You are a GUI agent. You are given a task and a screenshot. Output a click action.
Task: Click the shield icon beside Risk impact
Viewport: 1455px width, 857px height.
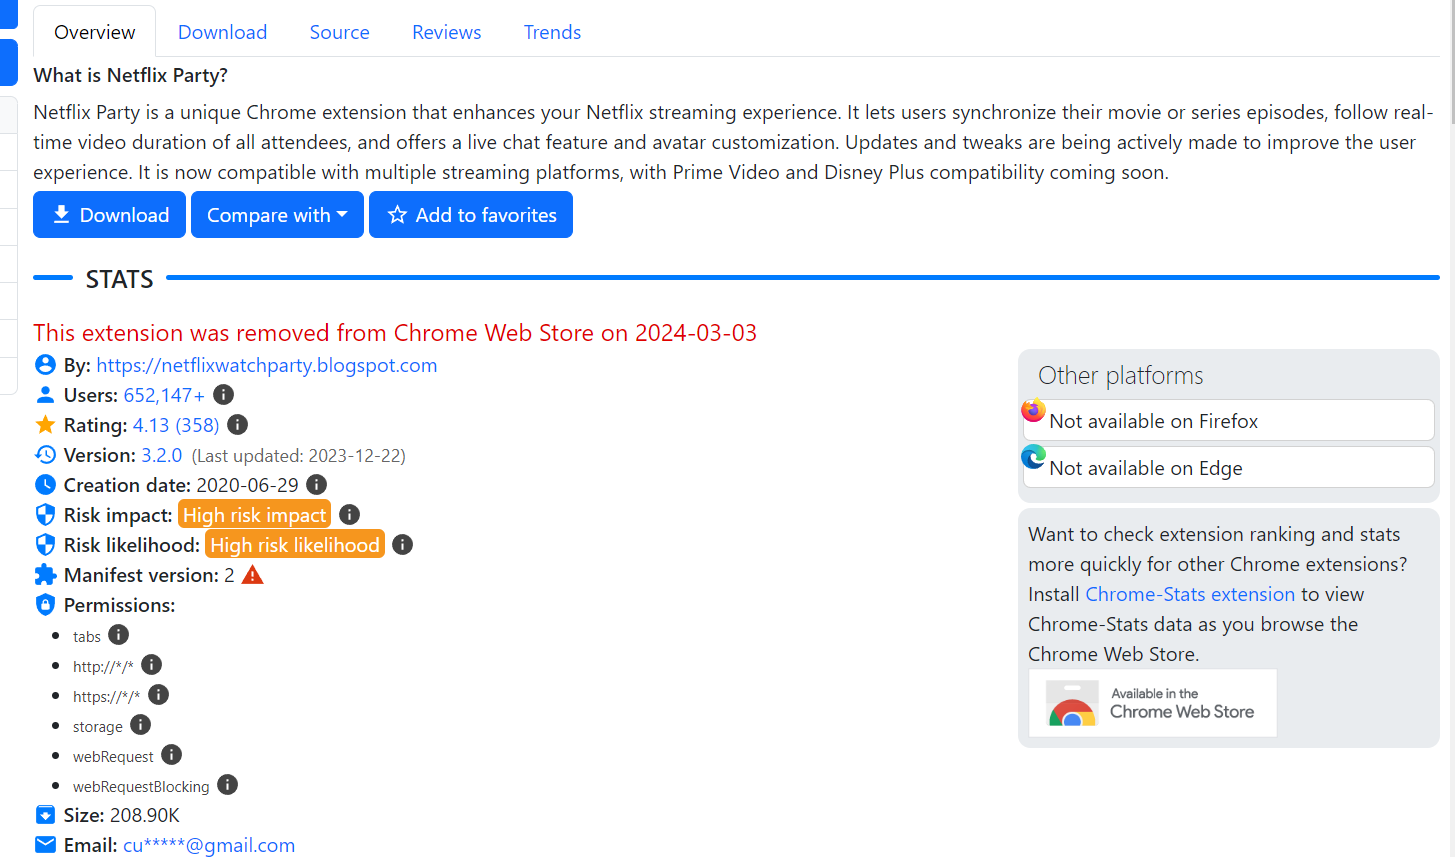click(45, 515)
